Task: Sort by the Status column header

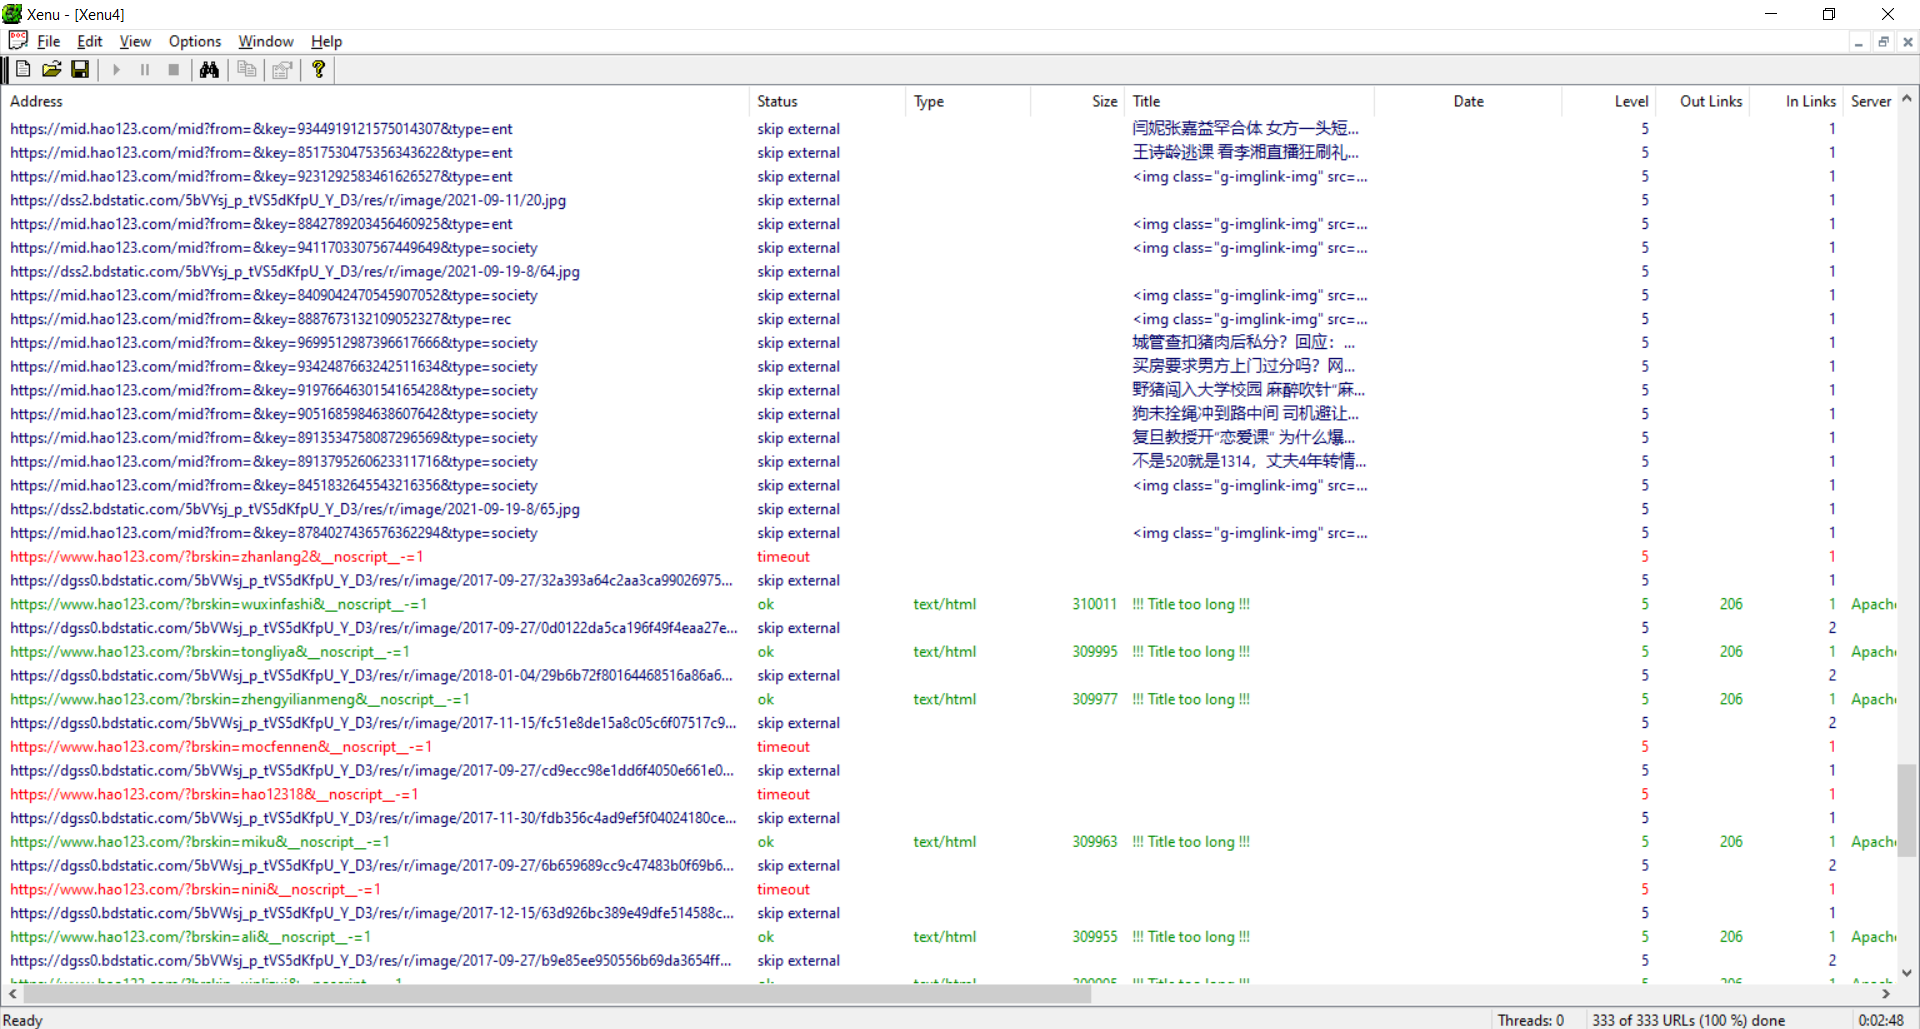Action: [x=827, y=101]
